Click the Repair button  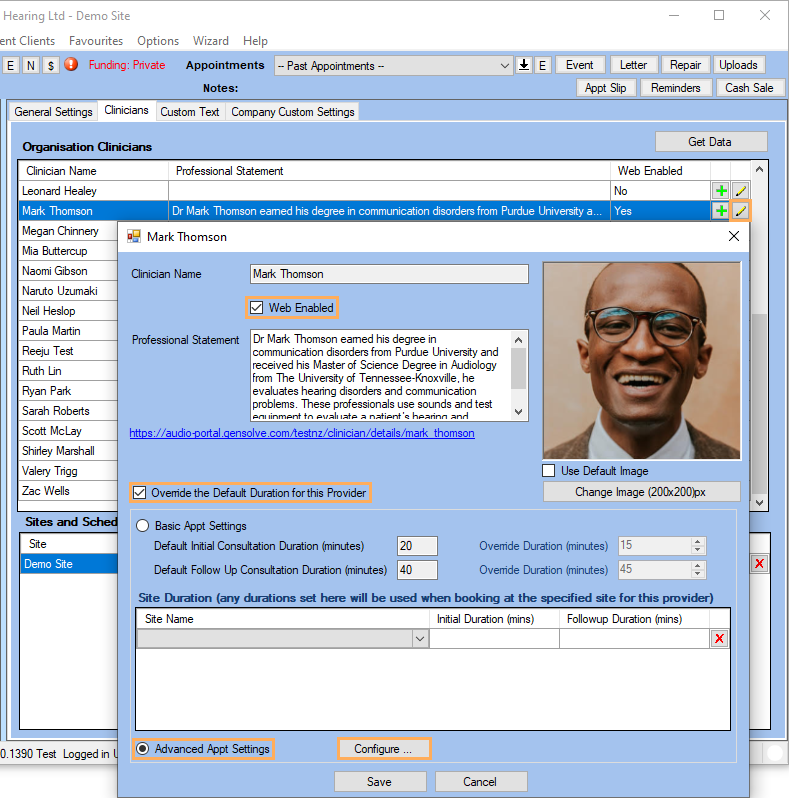685,65
